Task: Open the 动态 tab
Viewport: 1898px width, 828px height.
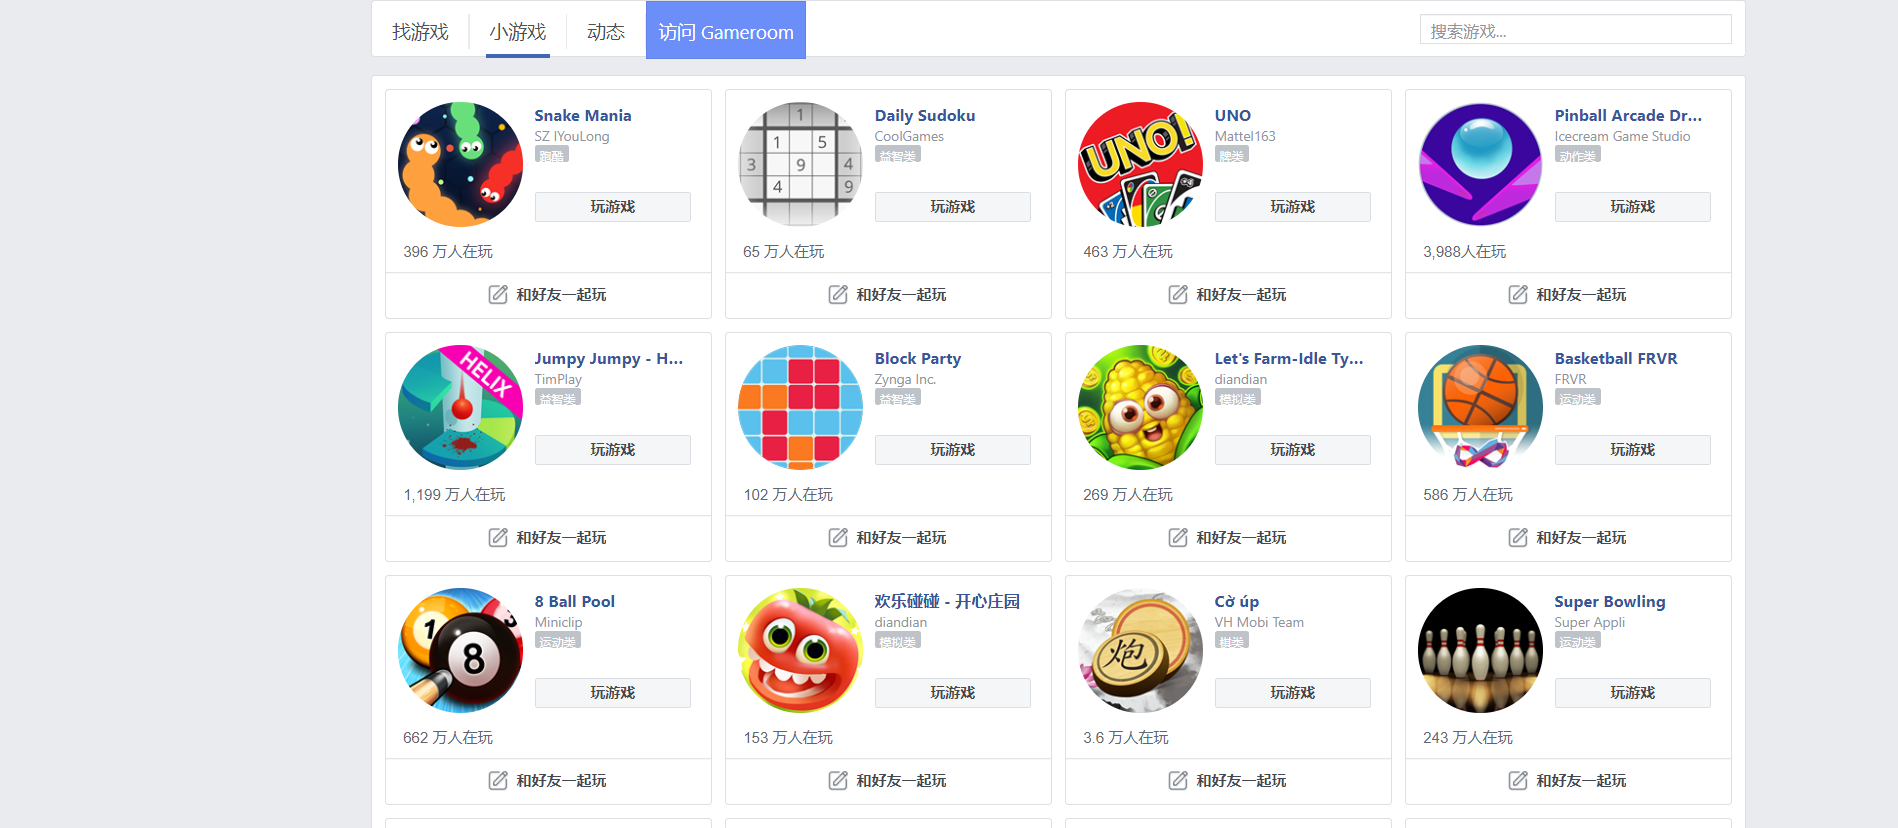Action: pos(605,32)
